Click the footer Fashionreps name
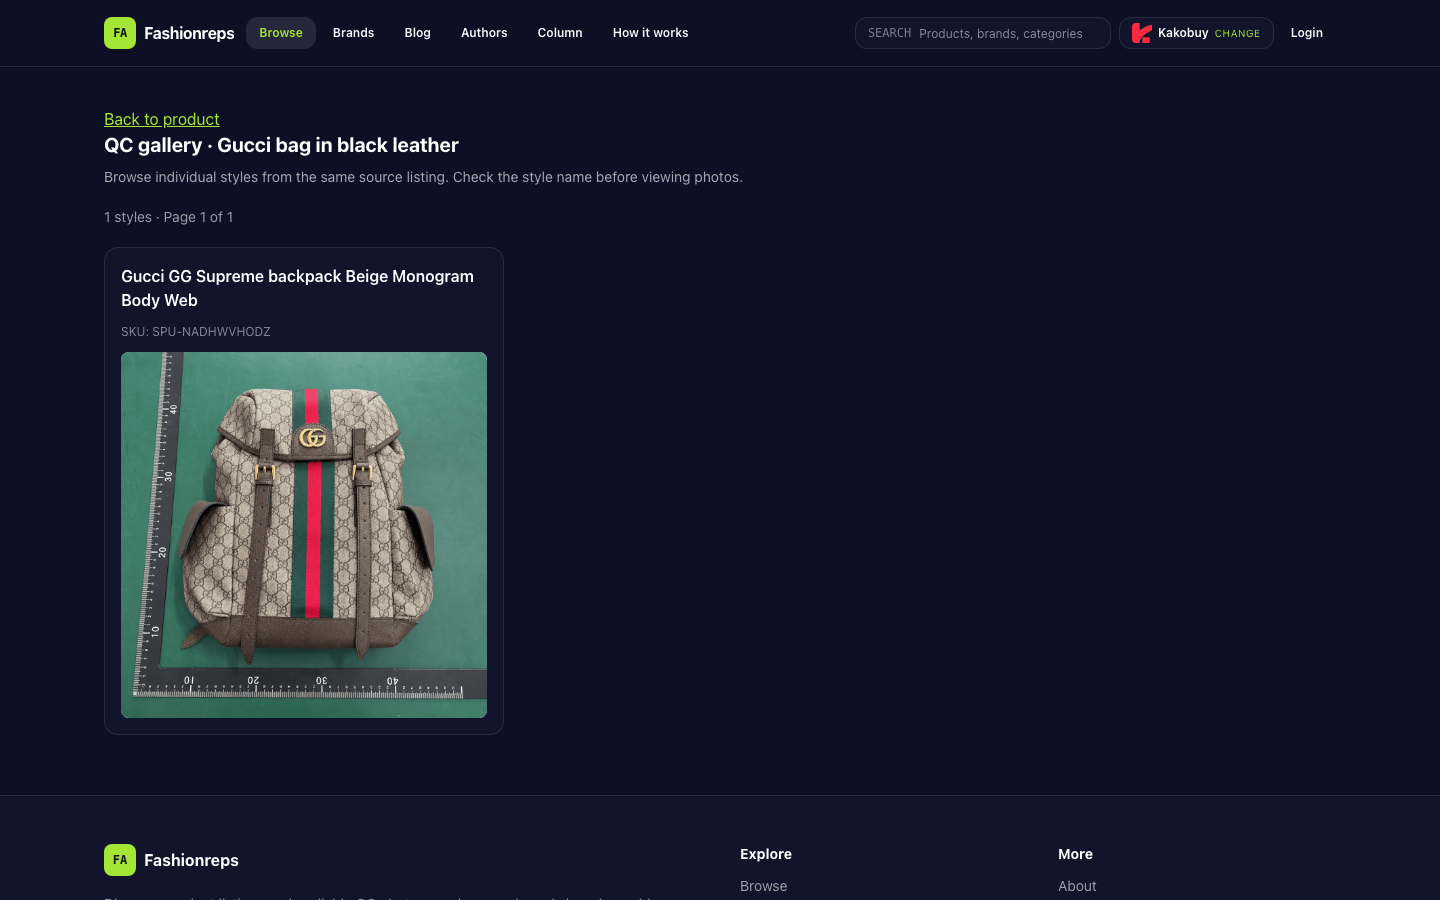Viewport: 1440px width, 900px height. (x=191, y=860)
